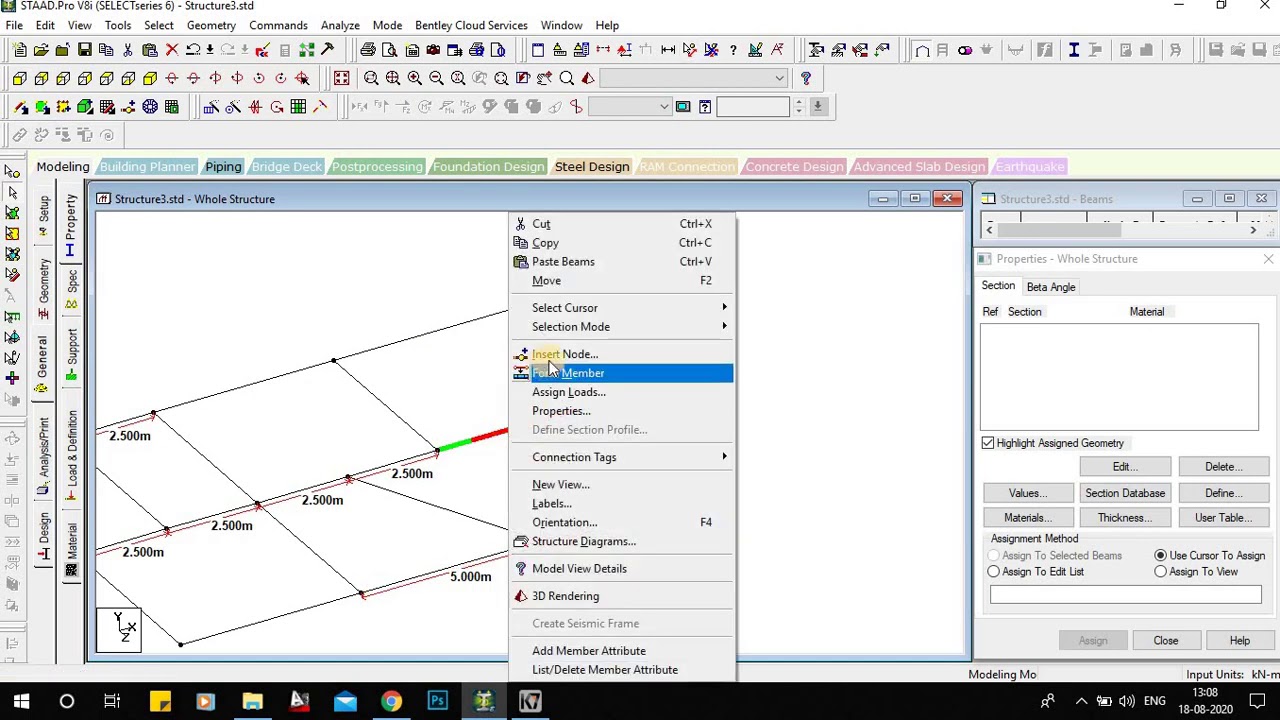Open File Explorer from the taskbar
This screenshot has width=1280, height=720.
click(253, 701)
